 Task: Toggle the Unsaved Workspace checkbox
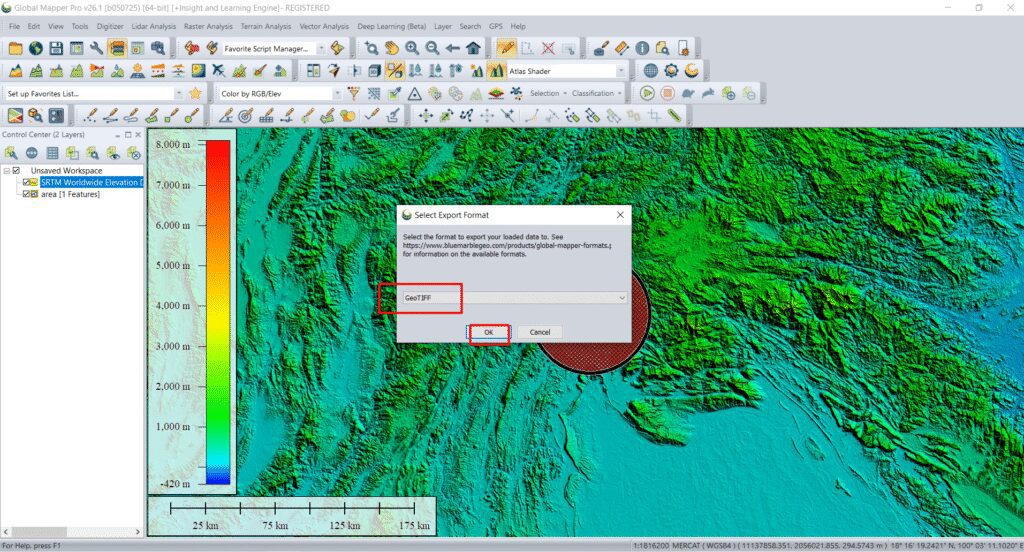click(x=16, y=170)
